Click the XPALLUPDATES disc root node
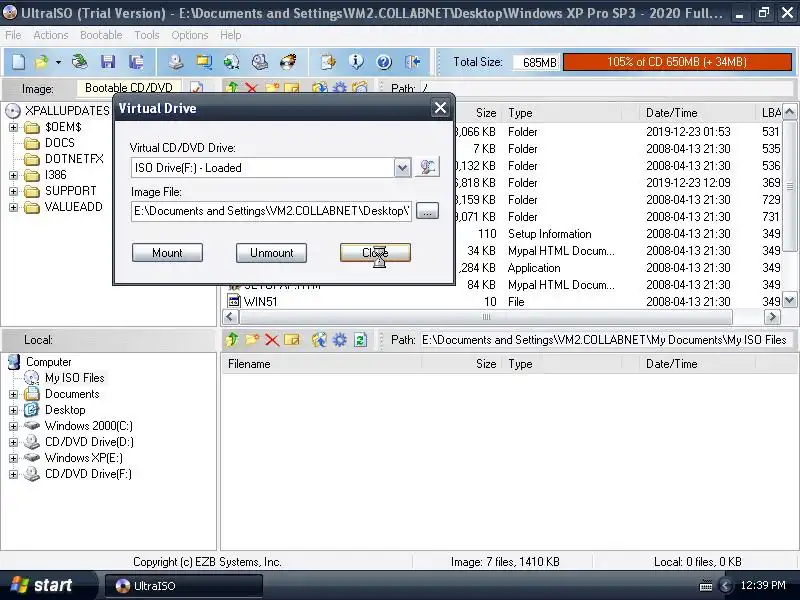Screen dimensions: 800x600 coord(60,111)
